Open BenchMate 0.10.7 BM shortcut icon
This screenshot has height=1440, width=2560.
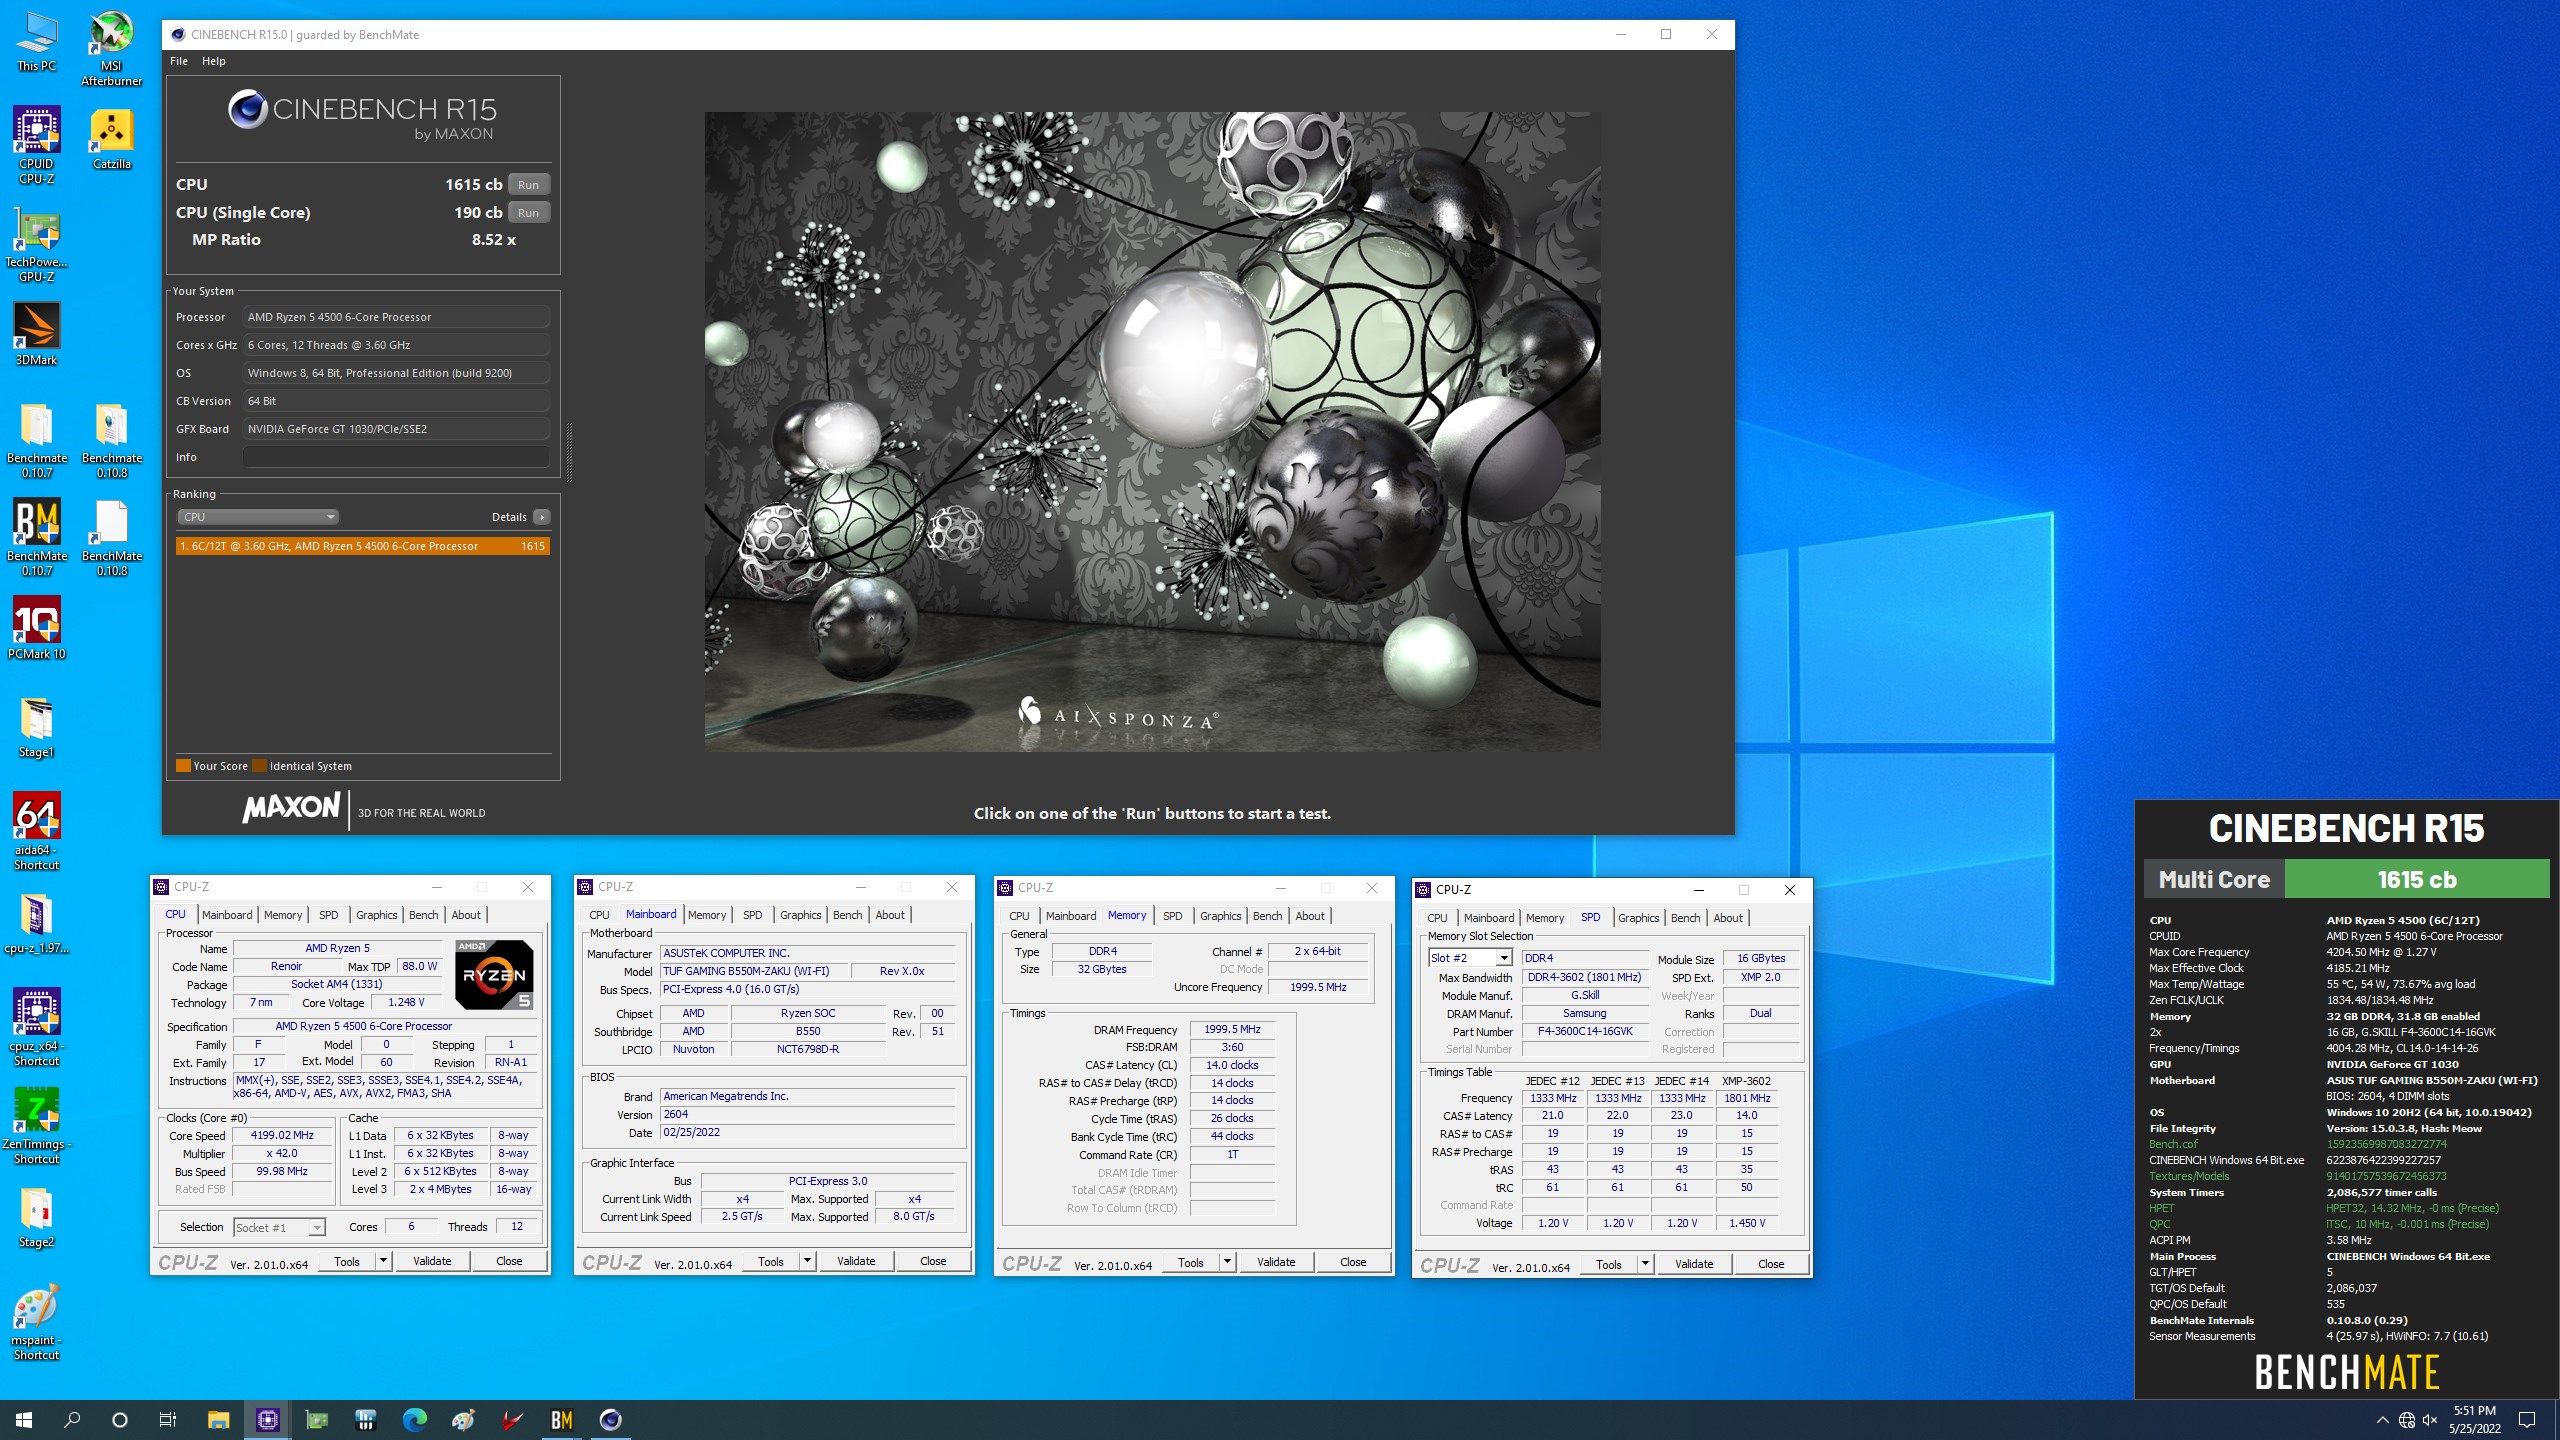(37, 538)
